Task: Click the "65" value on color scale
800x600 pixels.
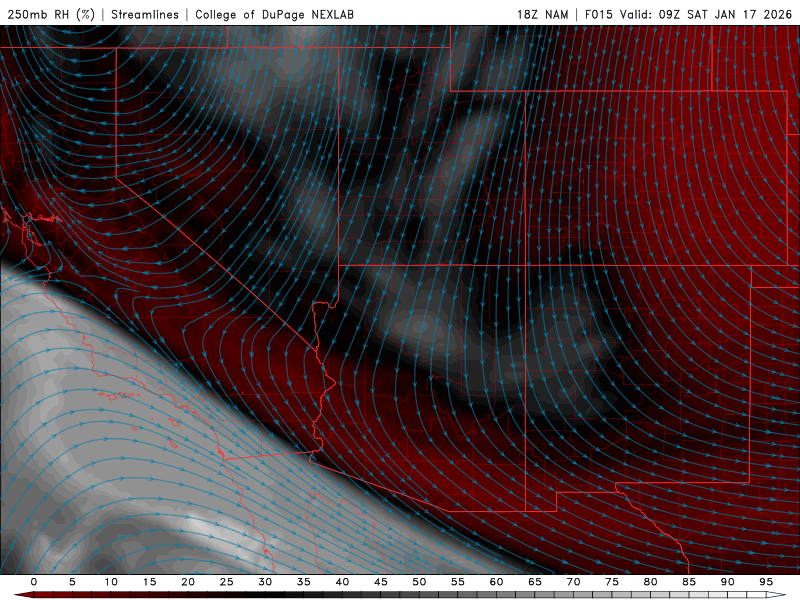Action: pyautogui.click(x=535, y=582)
